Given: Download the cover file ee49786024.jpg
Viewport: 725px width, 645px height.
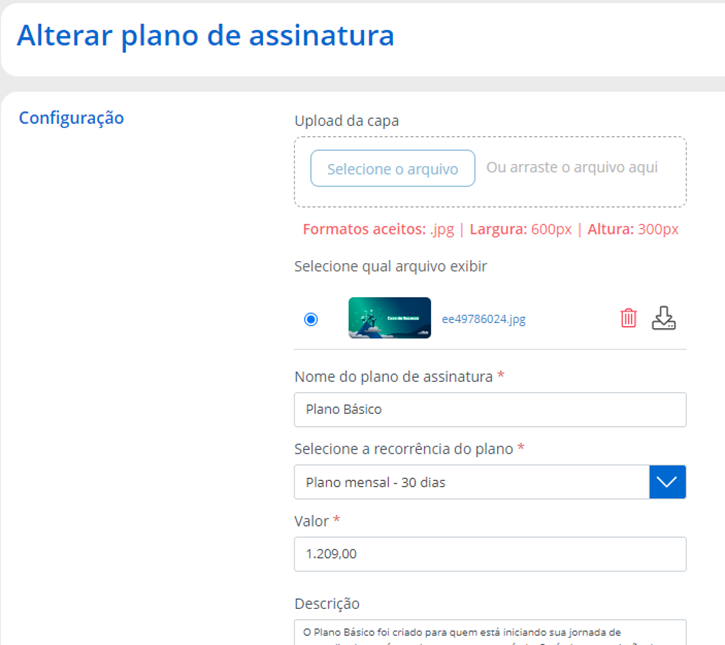Looking at the screenshot, I should [664, 318].
